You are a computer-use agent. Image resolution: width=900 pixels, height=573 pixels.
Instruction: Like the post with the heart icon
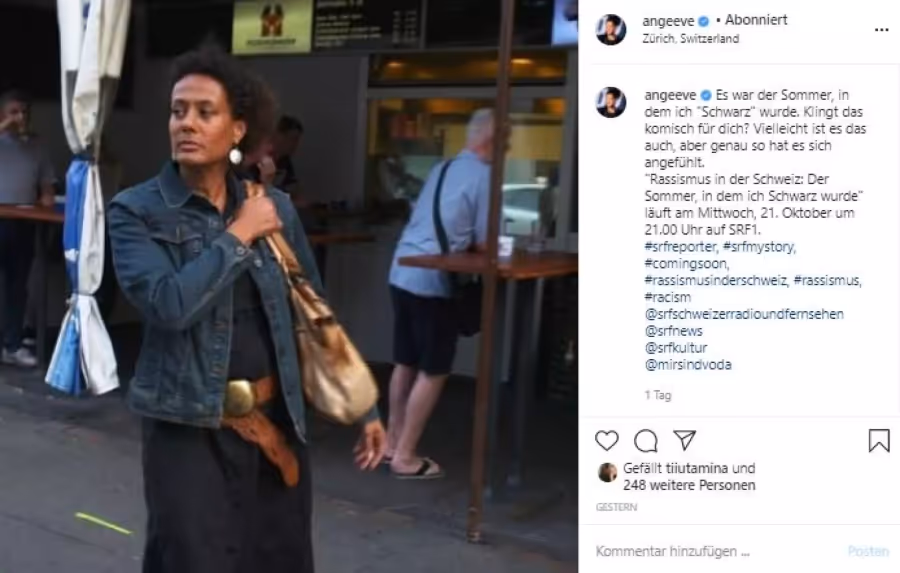(607, 441)
